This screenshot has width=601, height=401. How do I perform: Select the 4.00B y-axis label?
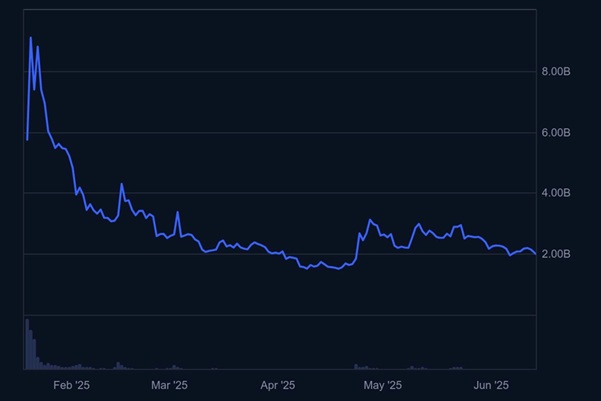(556, 193)
